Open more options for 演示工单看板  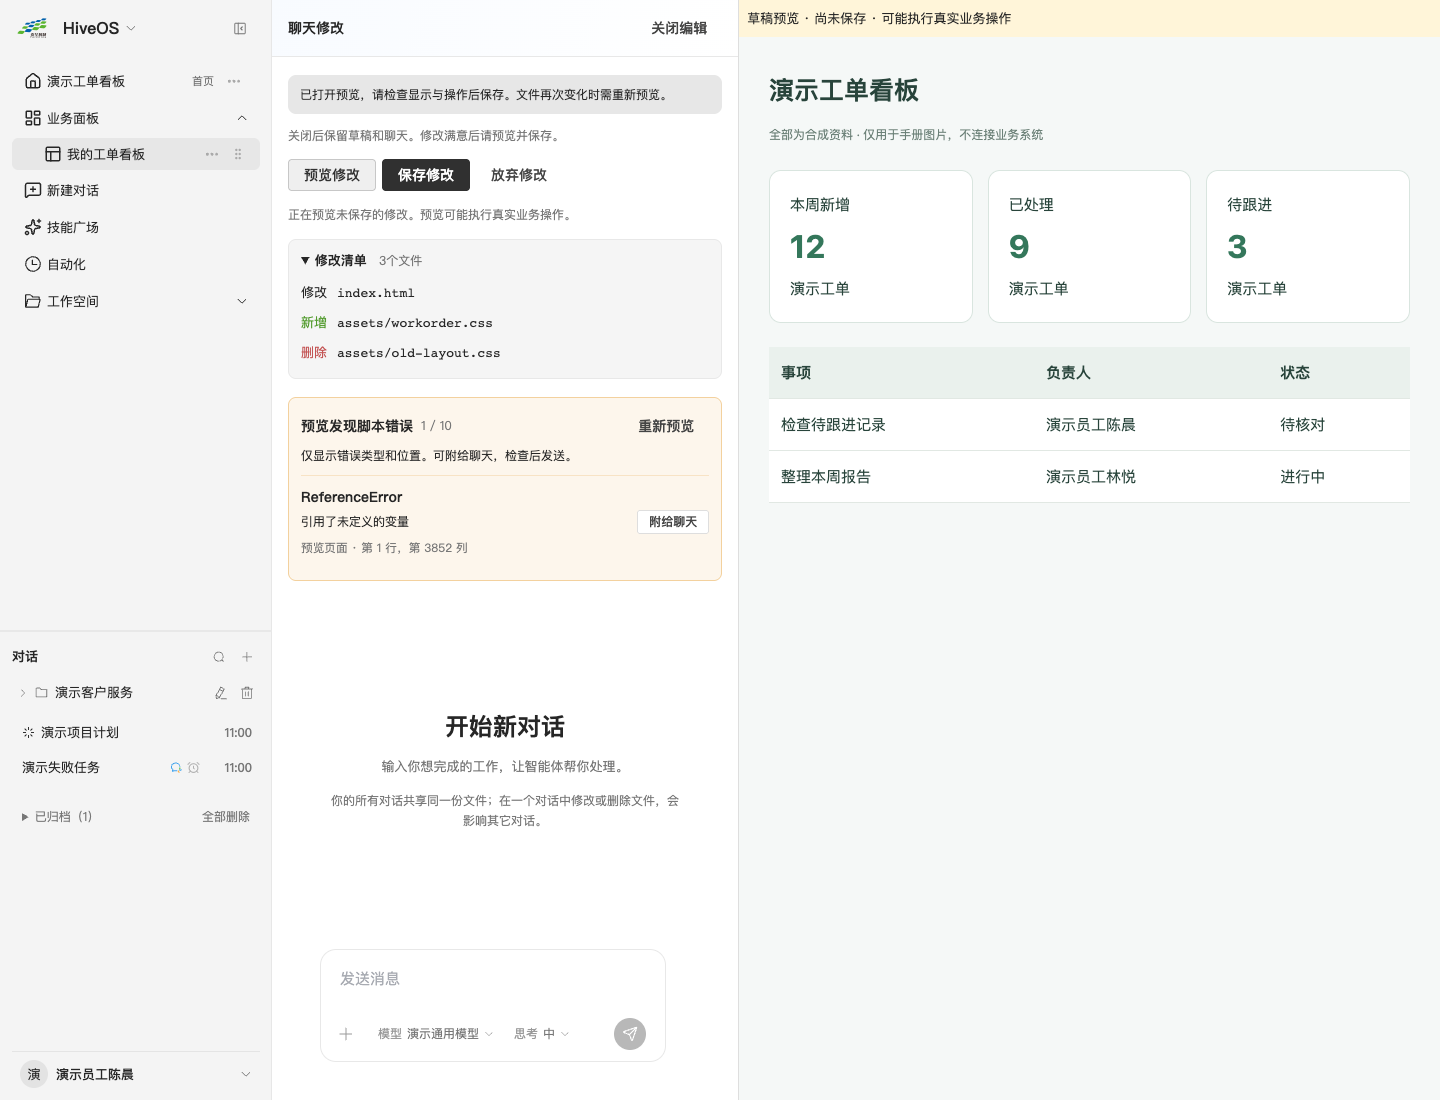234,81
